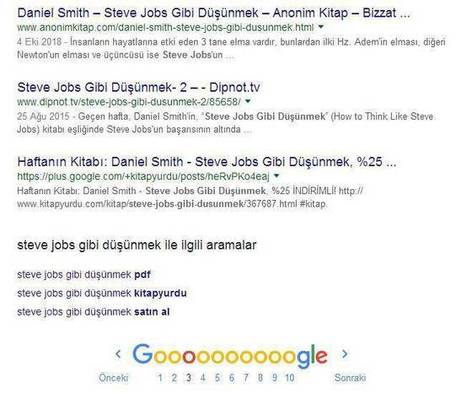The height and width of the screenshot is (394, 467).
Task: Go to results page 7
Action: 246,378
